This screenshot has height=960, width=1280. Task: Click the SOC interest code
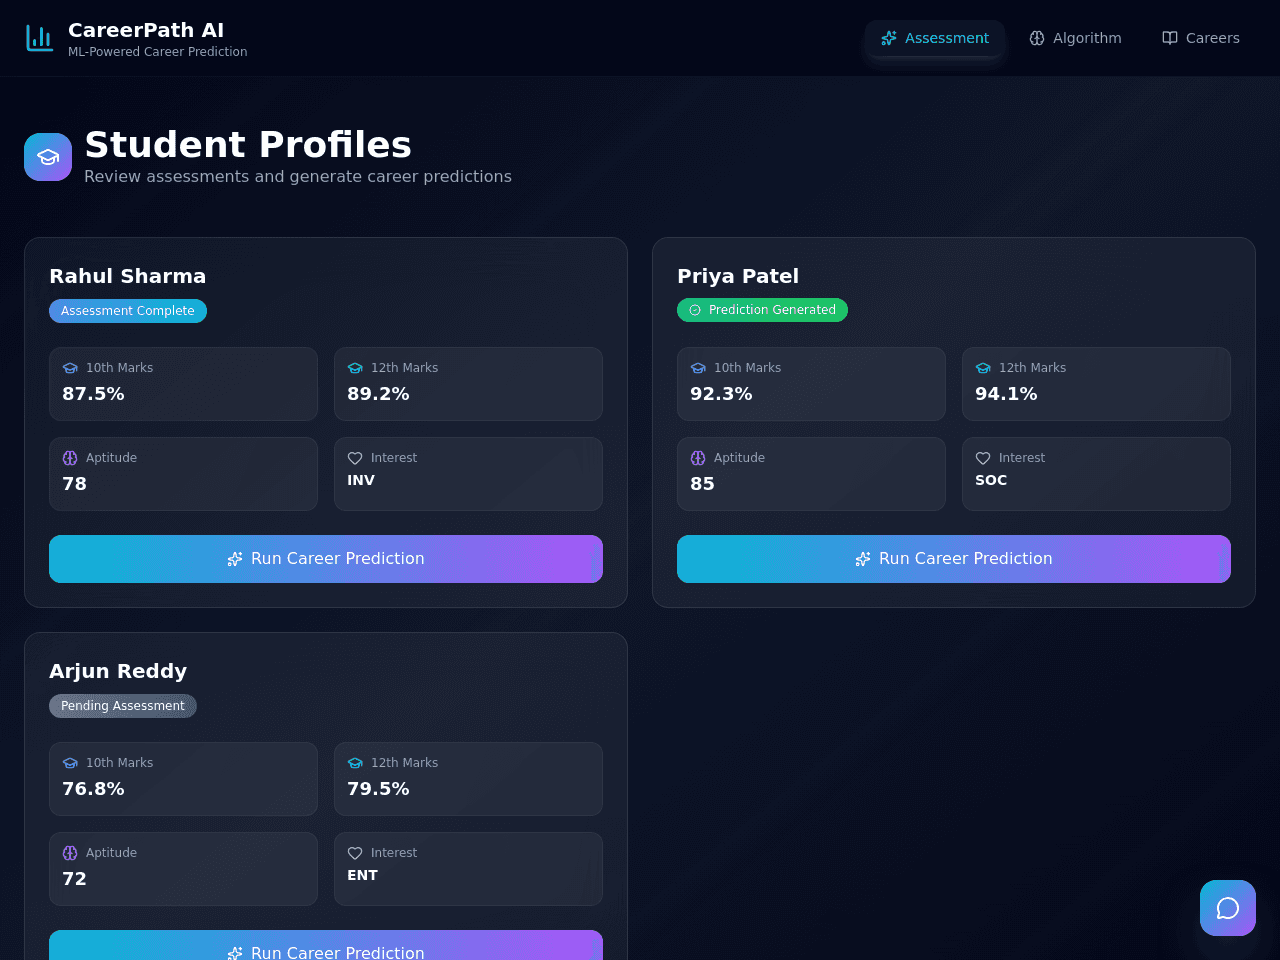991,480
